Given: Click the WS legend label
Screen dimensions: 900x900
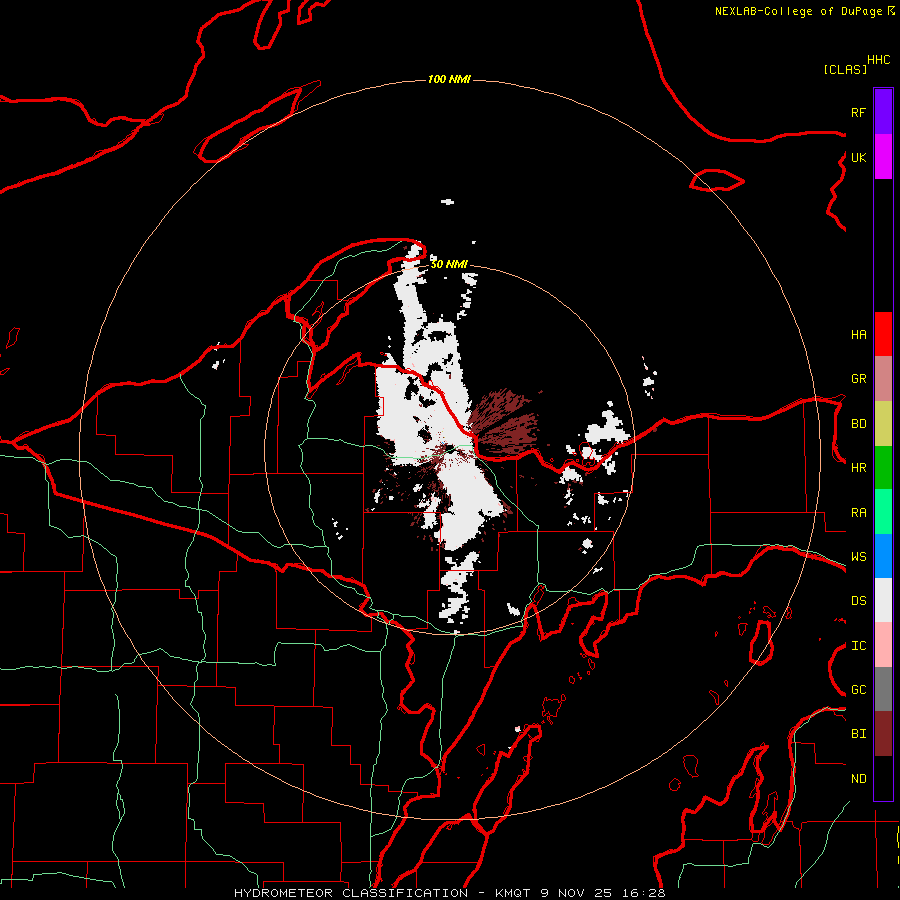Looking at the screenshot, I should (859, 557).
